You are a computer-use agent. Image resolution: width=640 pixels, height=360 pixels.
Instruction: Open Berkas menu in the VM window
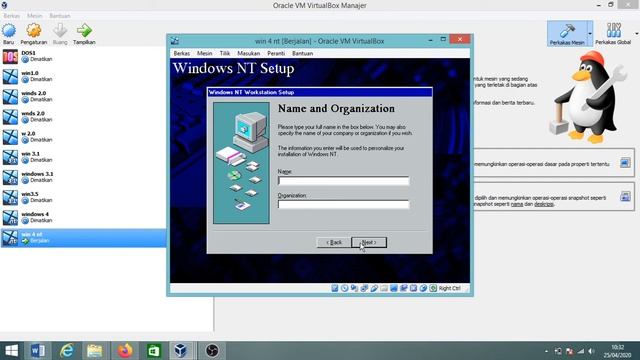(x=182, y=53)
